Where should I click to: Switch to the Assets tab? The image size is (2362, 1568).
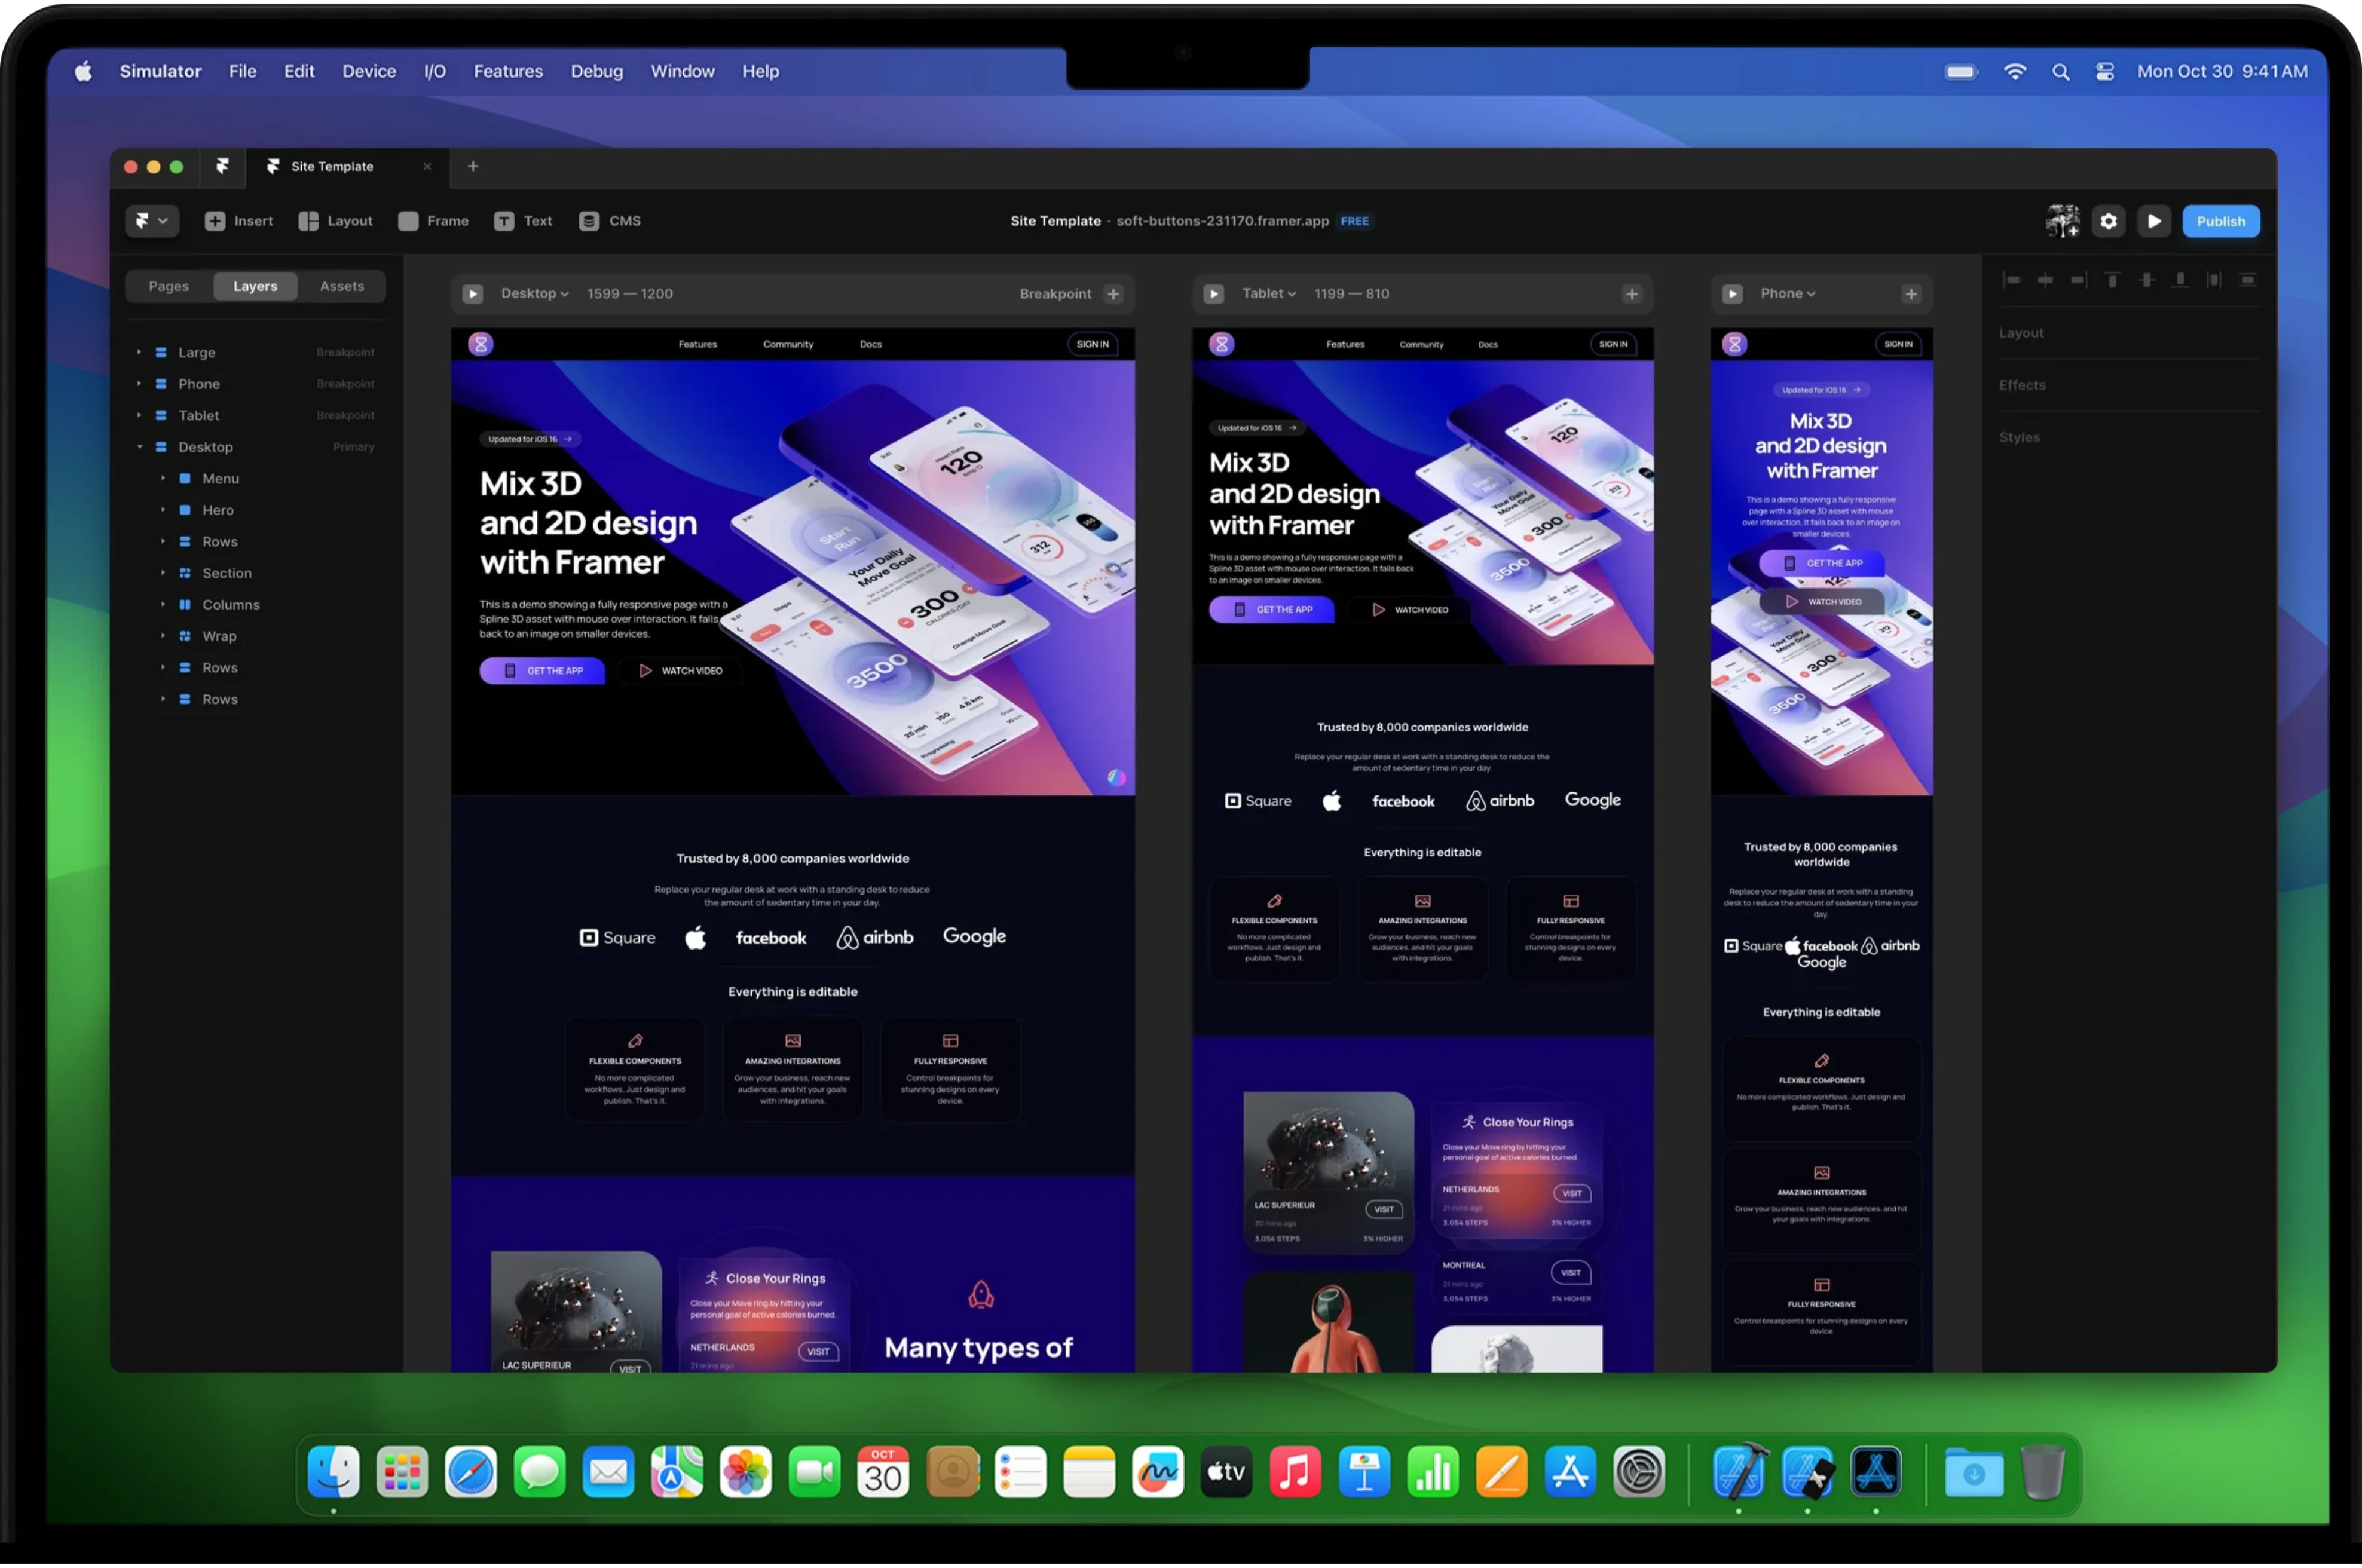pos(341,286)
